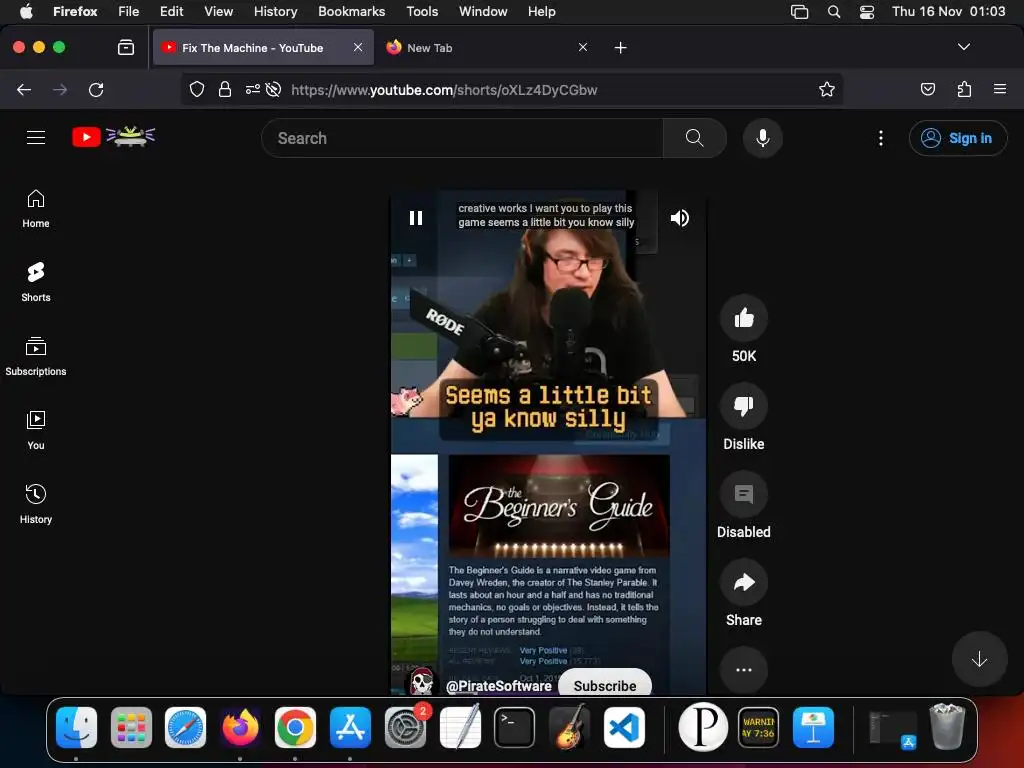Image resolution: width=1024 pixels, height=768 pixels.
Task: Open Firefox application hamburger menu
Action: click(x=999, y=89)
